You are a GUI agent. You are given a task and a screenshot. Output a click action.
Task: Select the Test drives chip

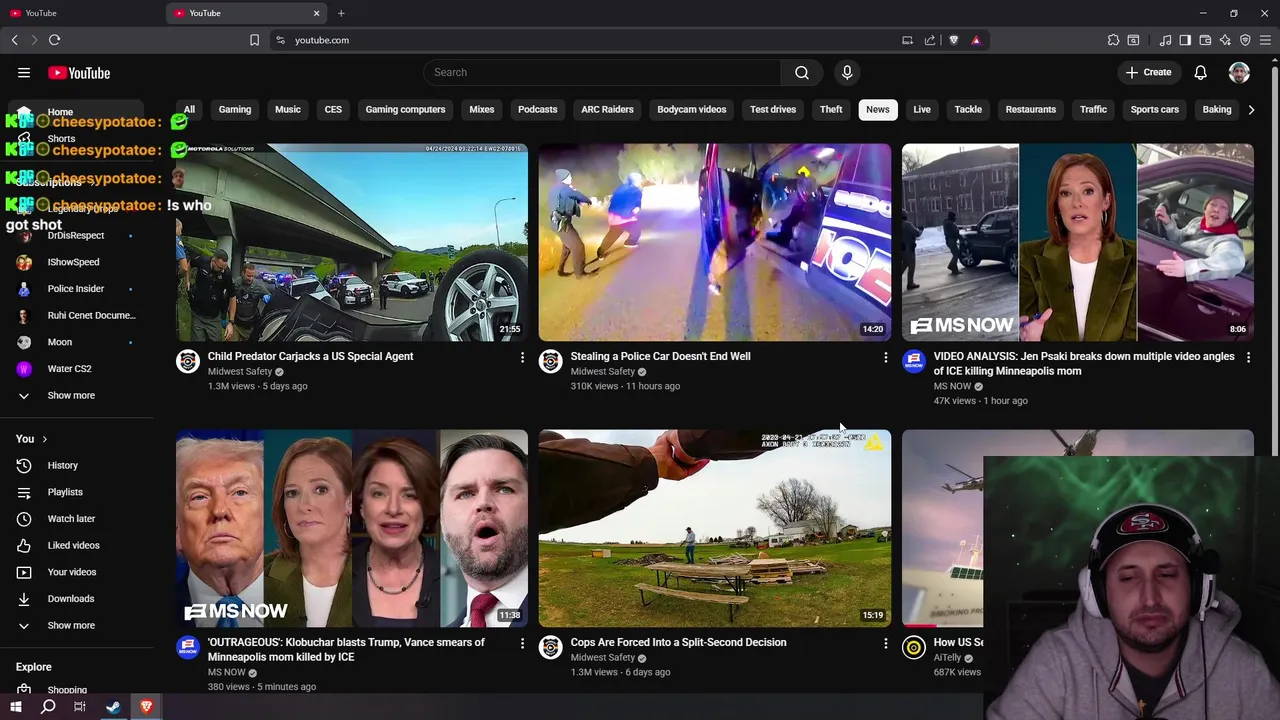(x=773, y=109)
